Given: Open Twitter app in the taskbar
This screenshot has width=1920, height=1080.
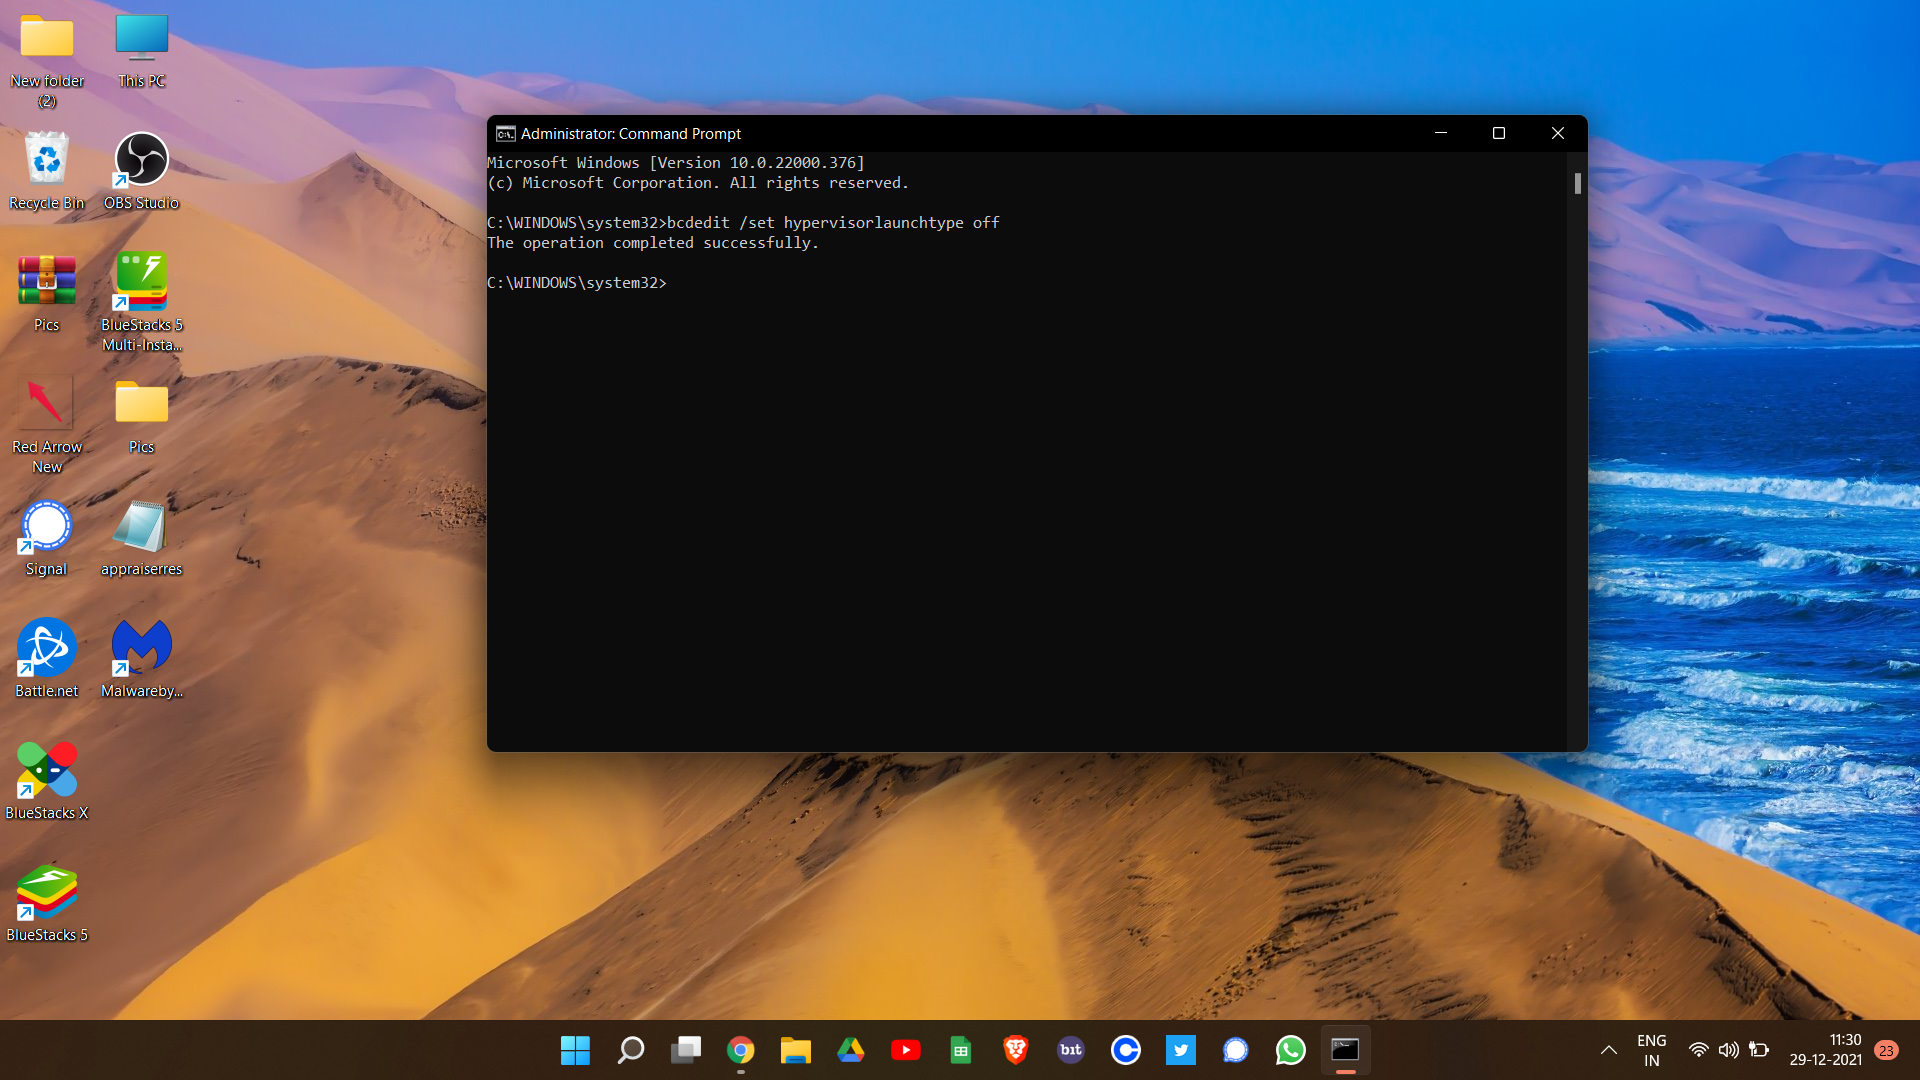Looking at the screenshot, I should coord(1180,1050).
